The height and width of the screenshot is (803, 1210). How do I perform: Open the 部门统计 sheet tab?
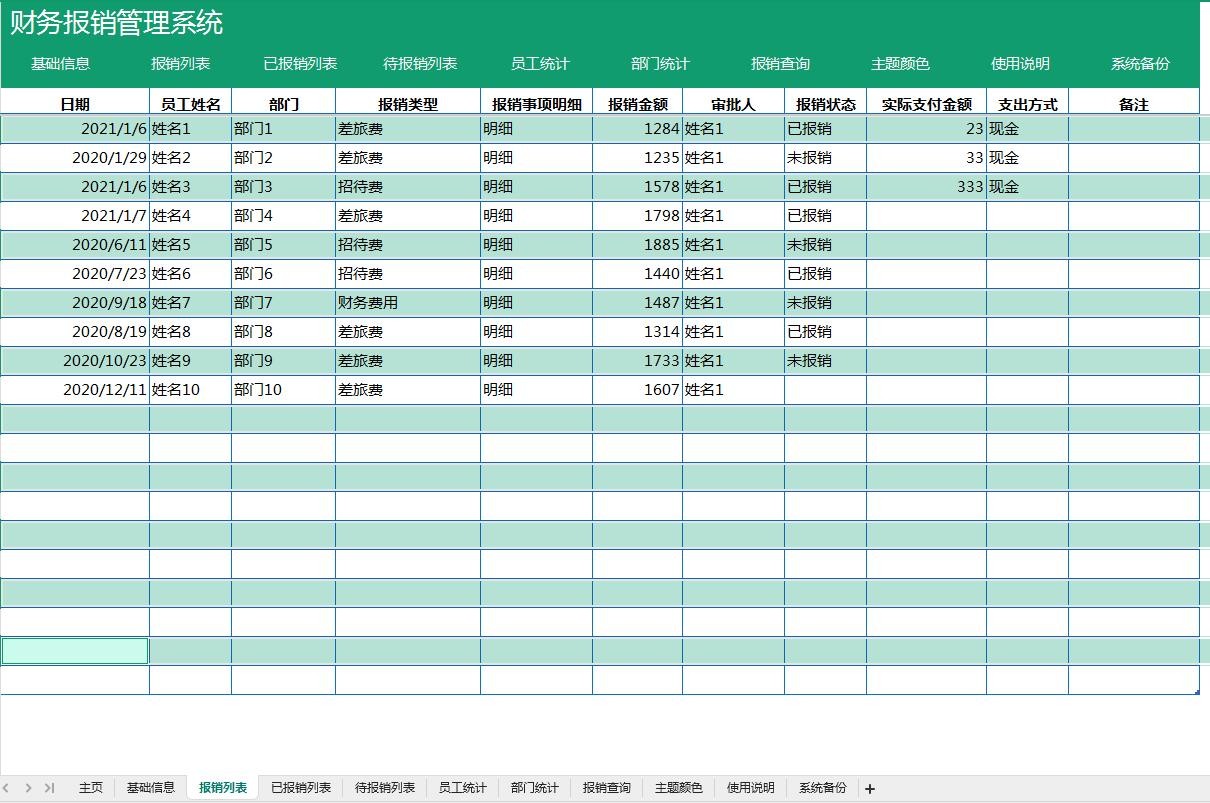(x=535, y=788)
